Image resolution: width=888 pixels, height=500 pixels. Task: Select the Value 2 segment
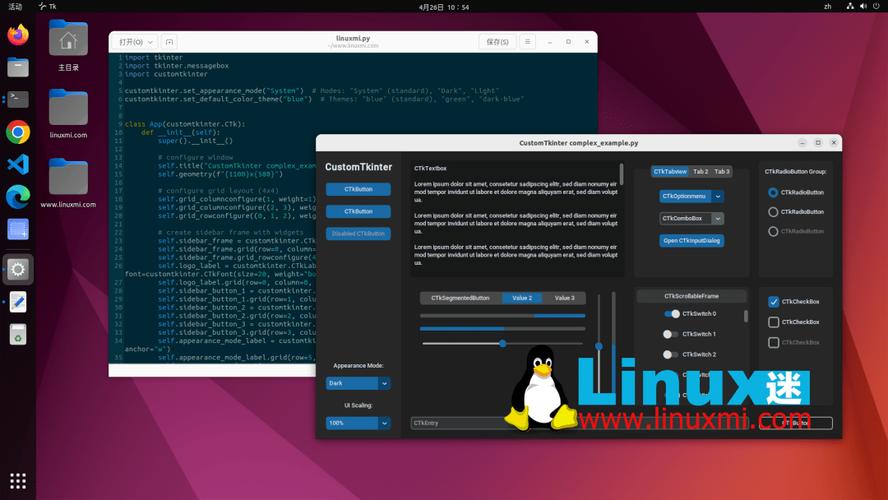click(x=522, y=298)
